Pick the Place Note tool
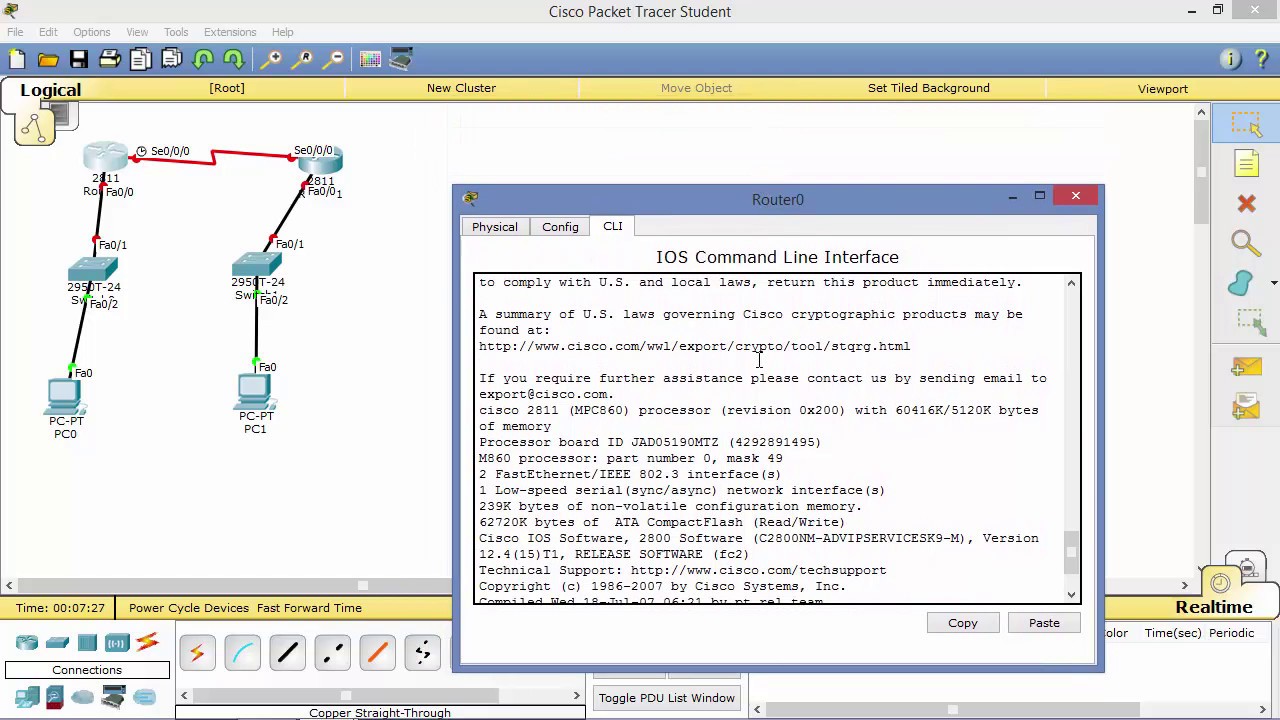This screenshot has height=720, width=1280. (x=1246, y=163)
